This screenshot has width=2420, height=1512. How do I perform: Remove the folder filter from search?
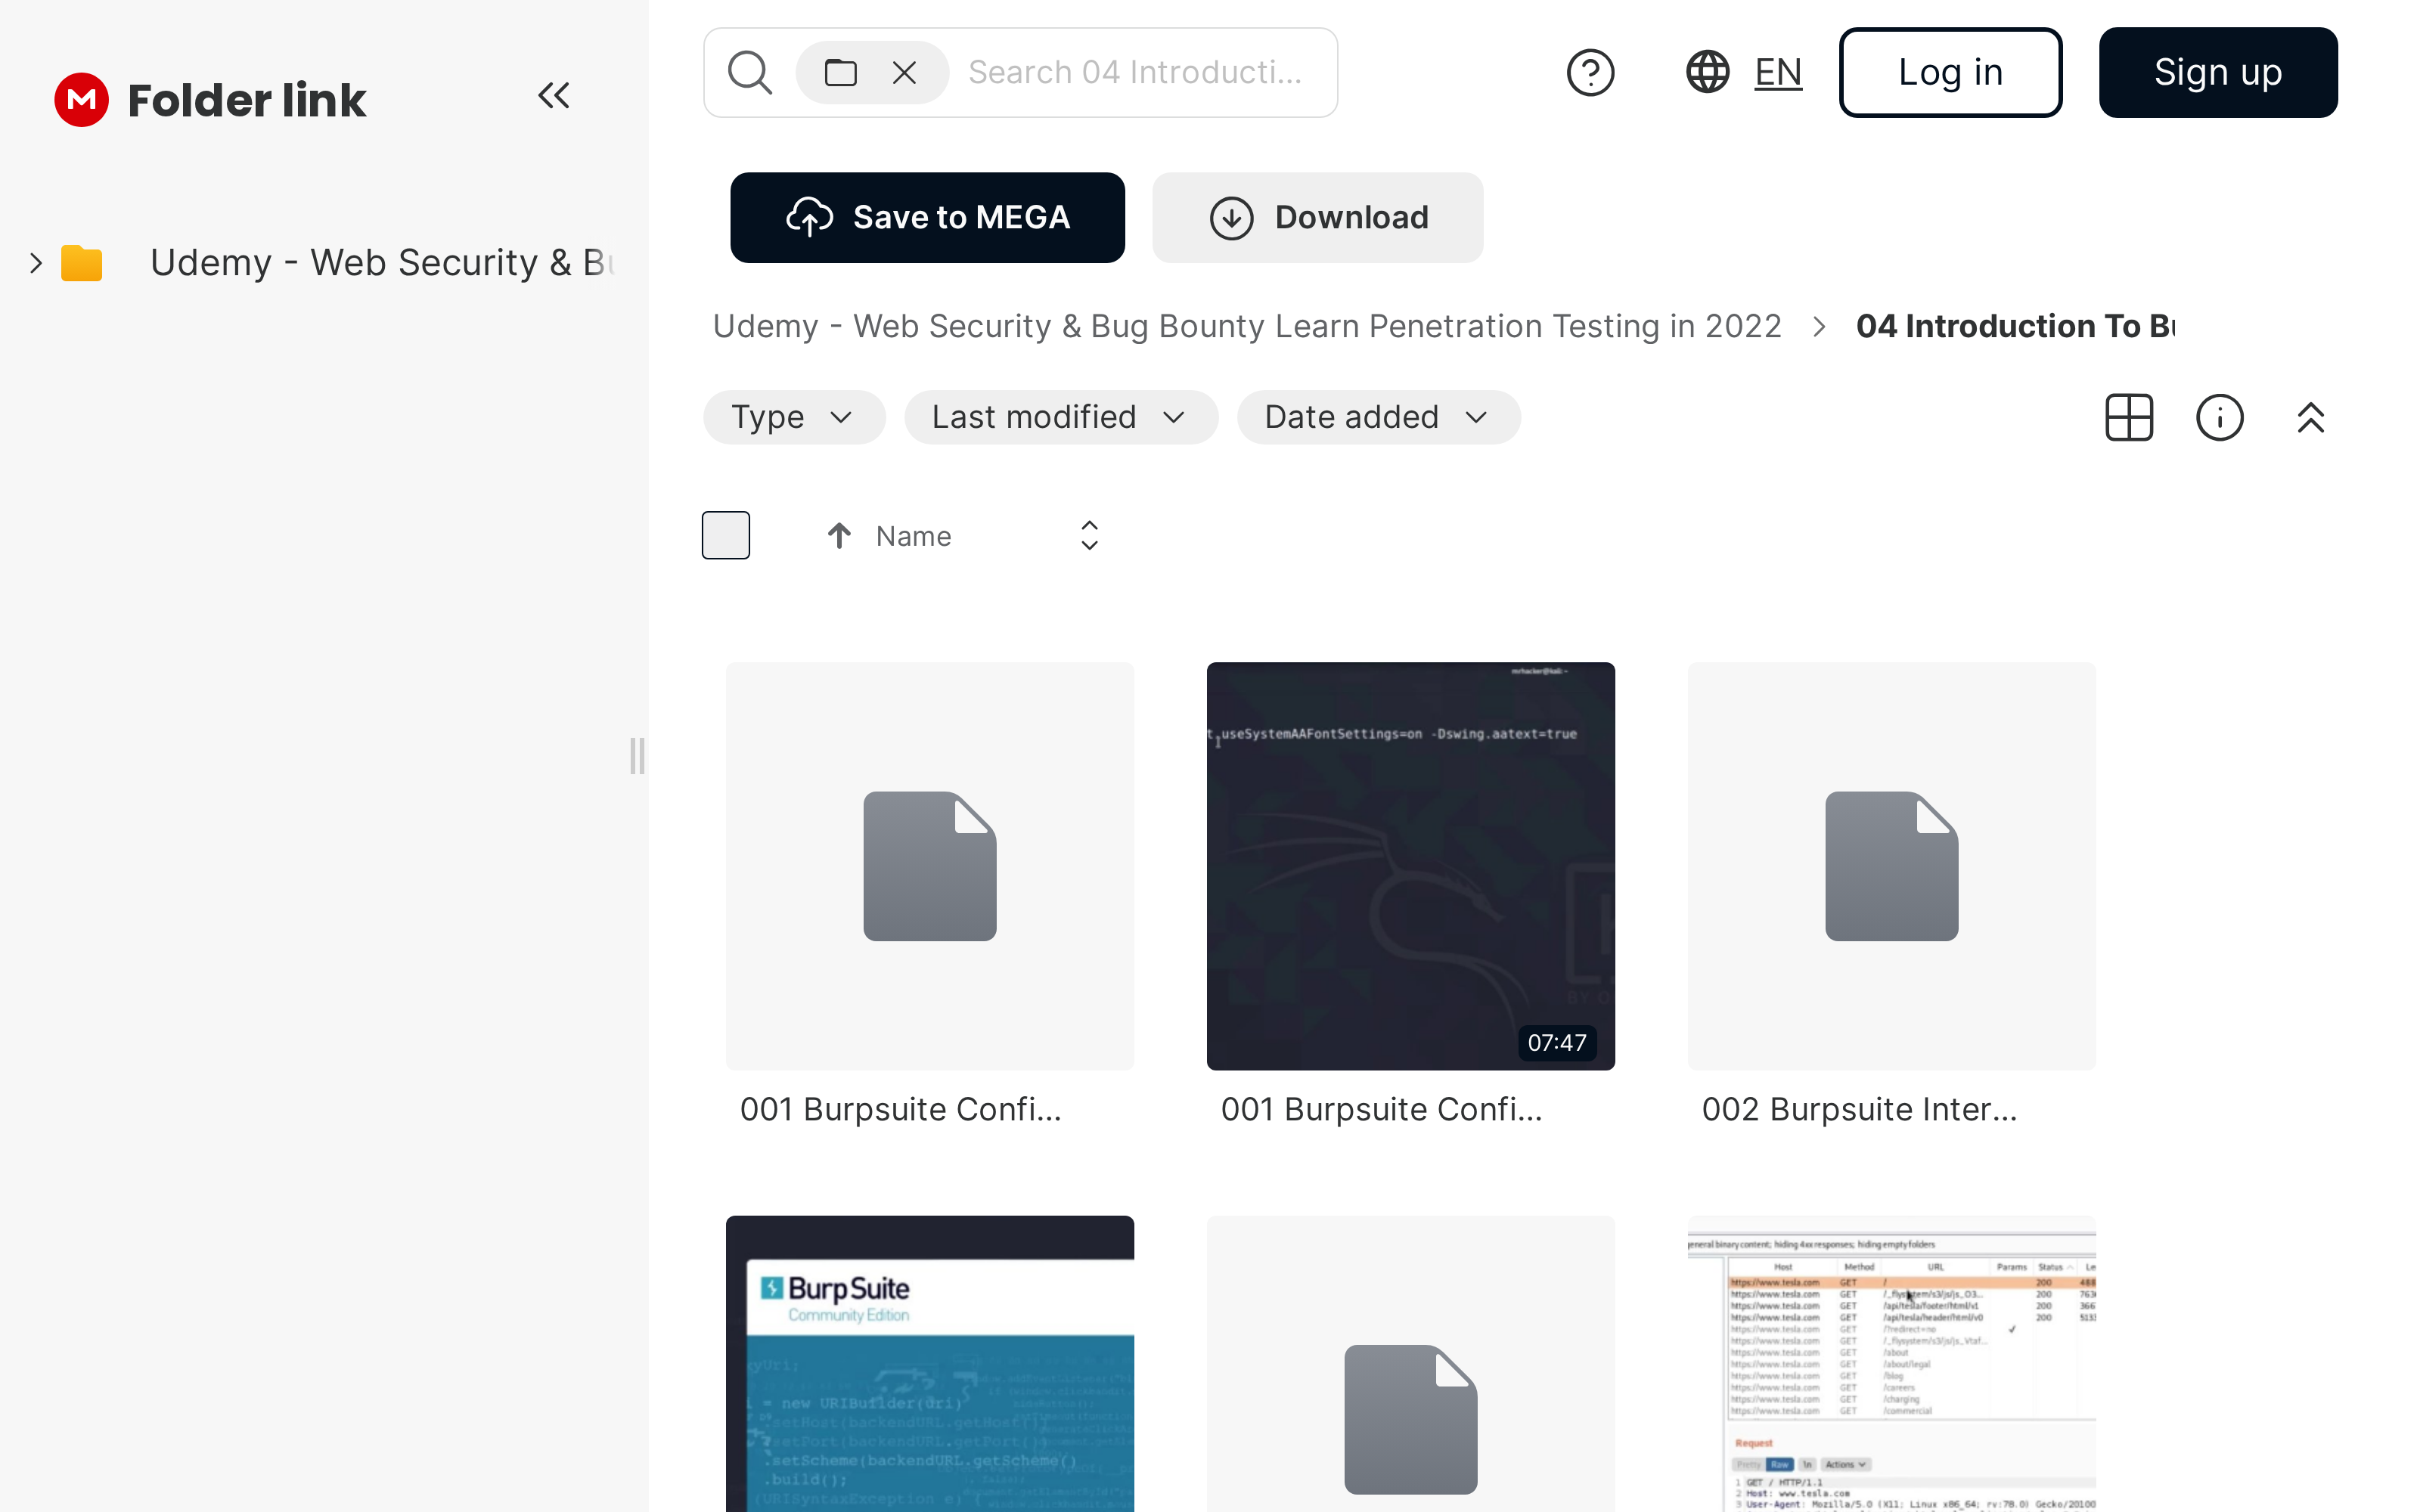pos(904,72)
